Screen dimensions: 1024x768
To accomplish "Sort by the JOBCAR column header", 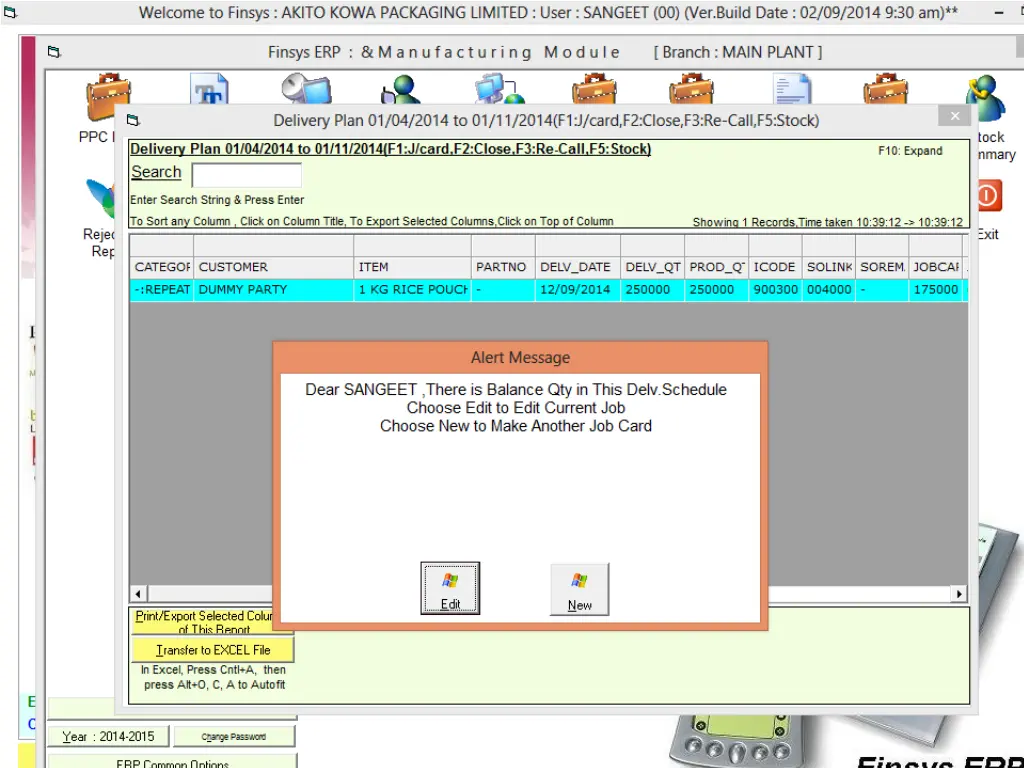I will (935, 267).
